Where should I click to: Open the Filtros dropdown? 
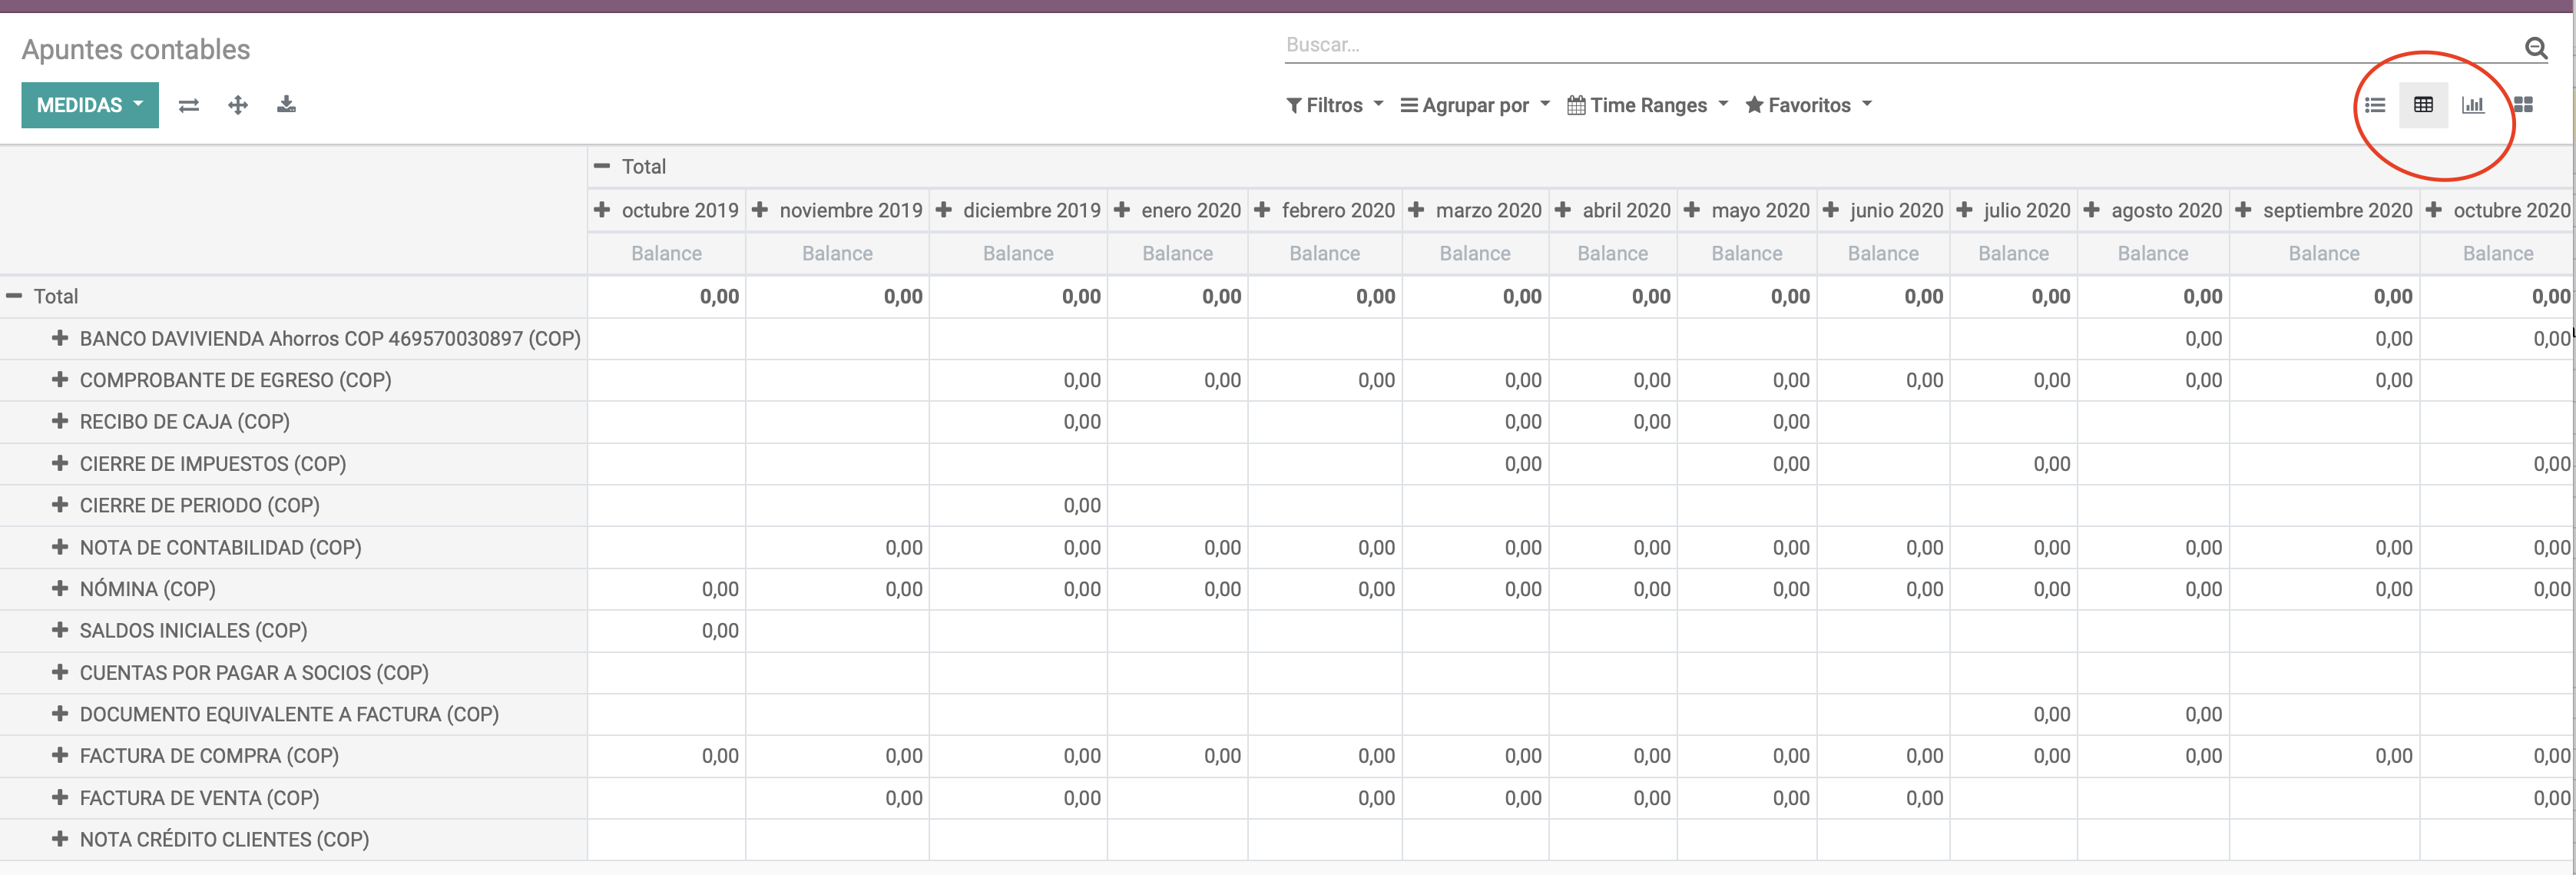(x=1334, y=105)
